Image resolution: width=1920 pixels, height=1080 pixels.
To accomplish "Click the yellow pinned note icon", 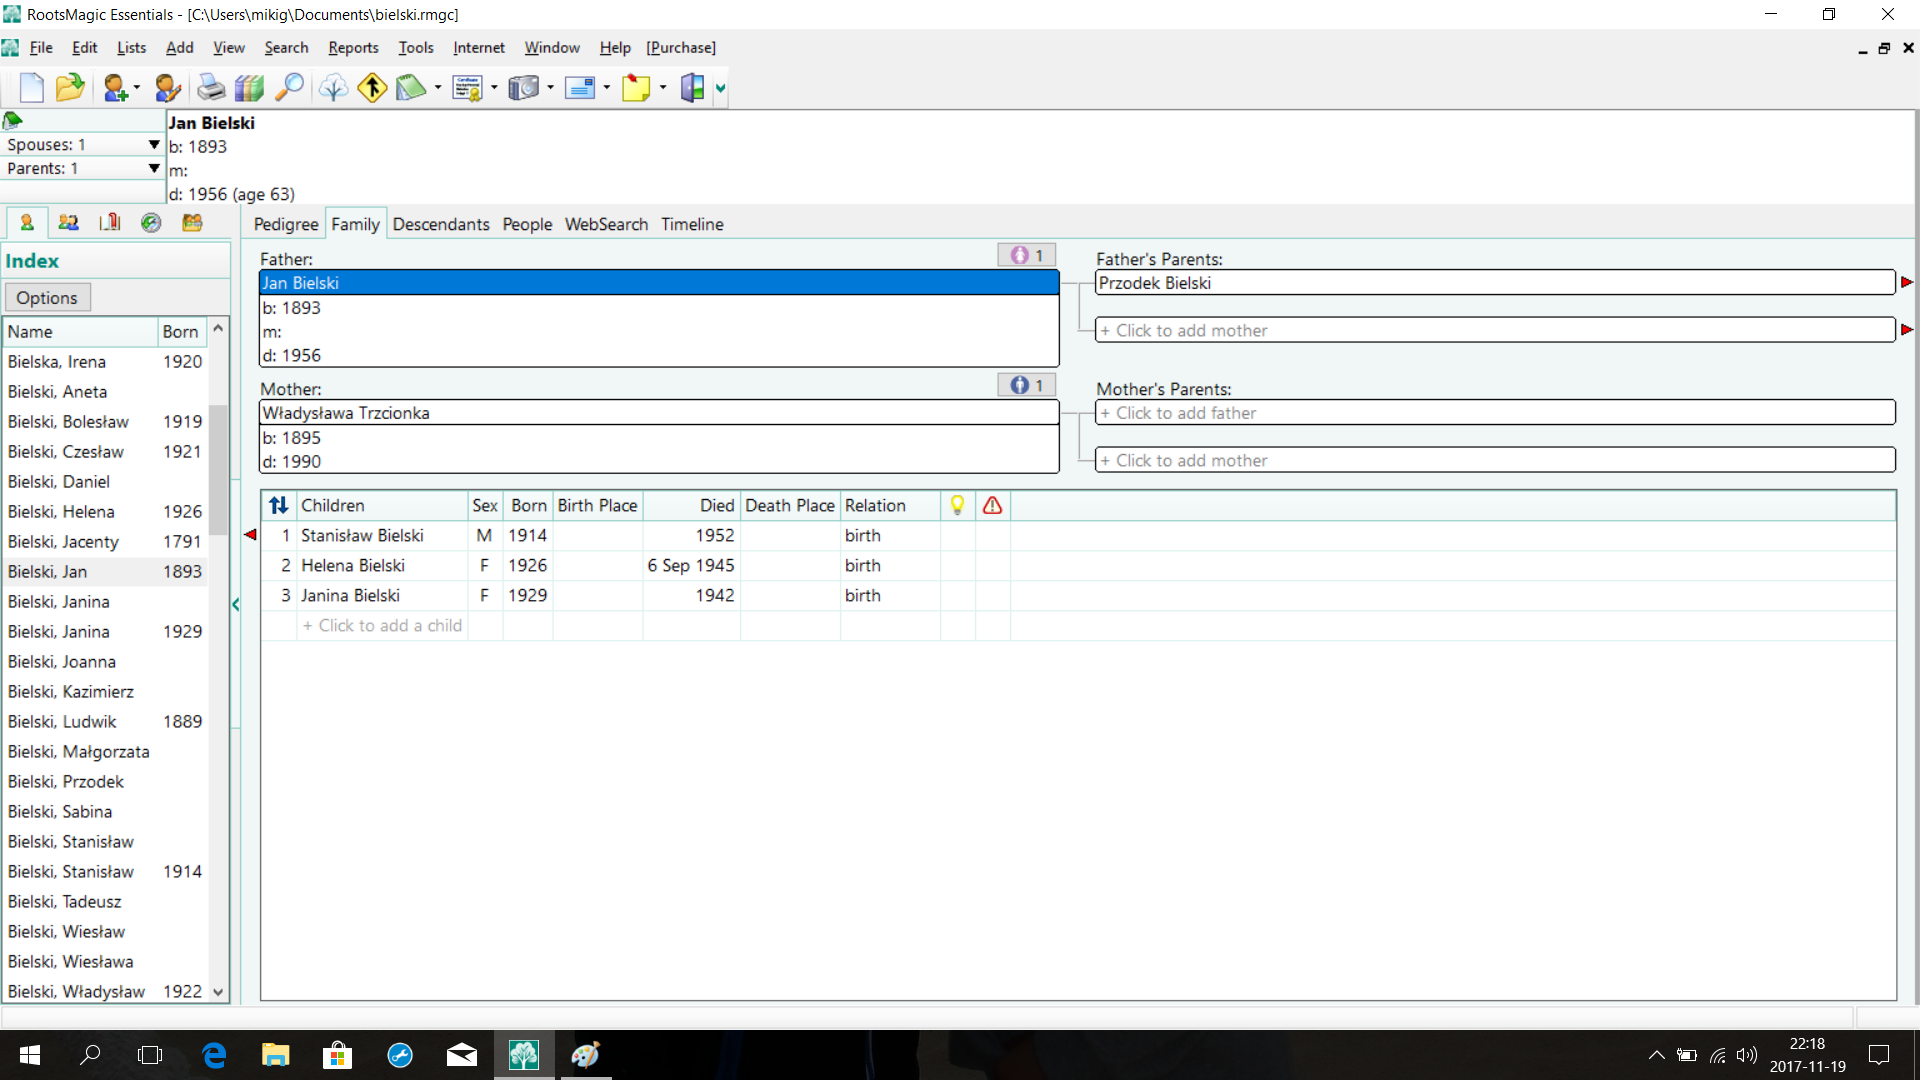I will pyautogui.click(x=636, y=88).
